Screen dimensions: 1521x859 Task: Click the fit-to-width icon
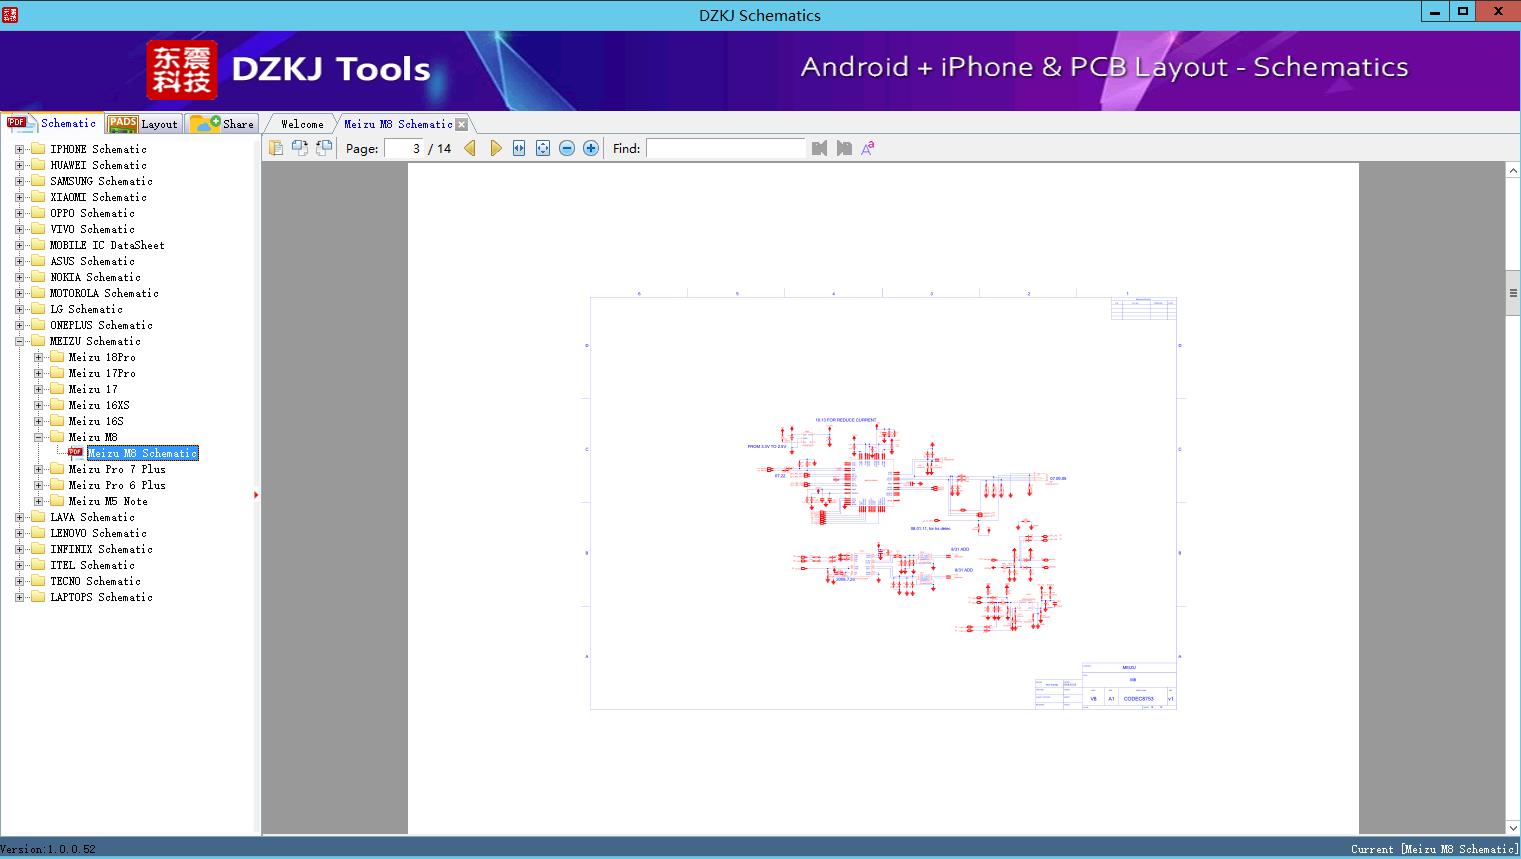coord(518,147)
